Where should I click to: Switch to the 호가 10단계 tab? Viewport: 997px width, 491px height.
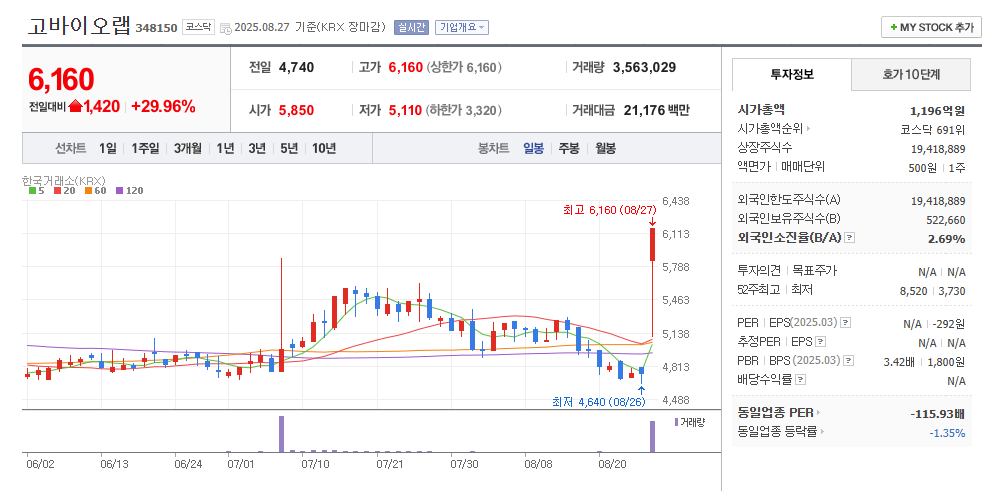[911, 74]
